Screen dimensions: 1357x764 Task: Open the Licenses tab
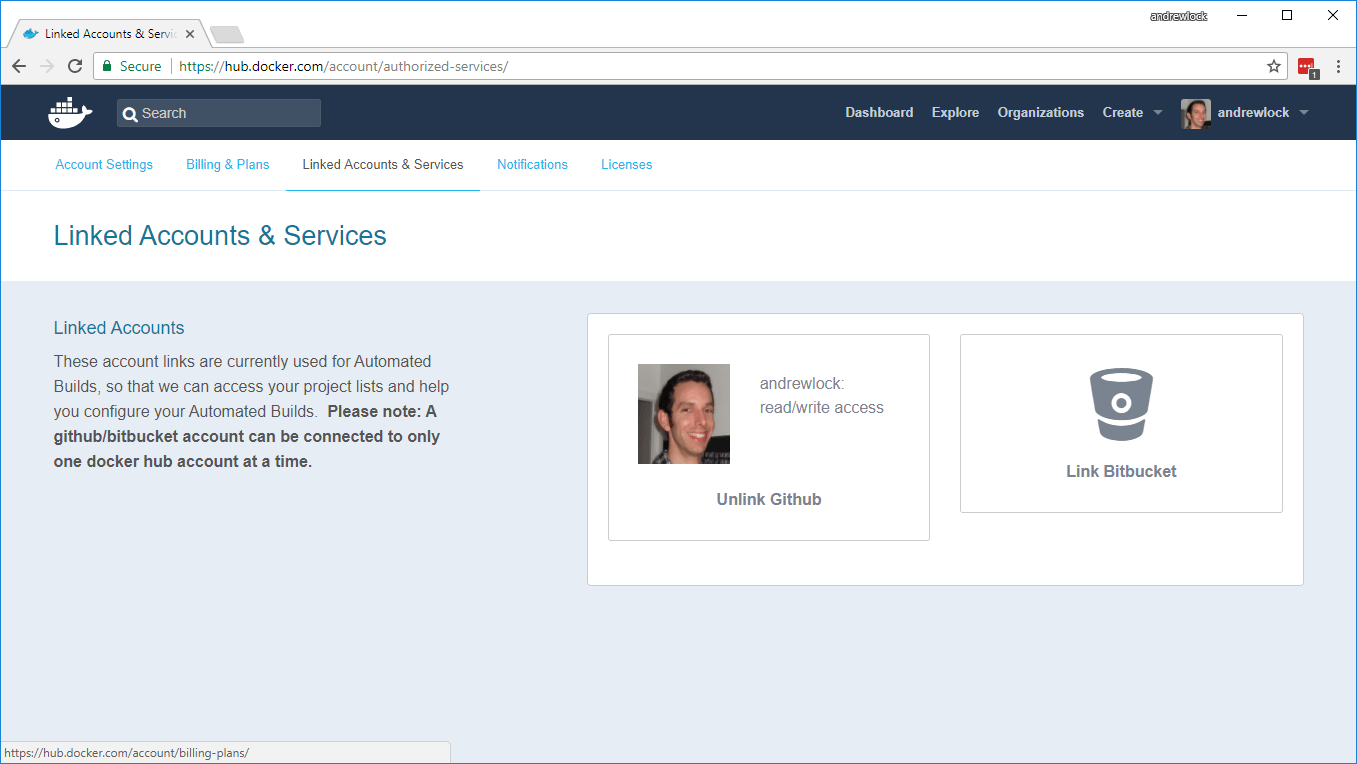pyautogui.click(x=627, y=165)
